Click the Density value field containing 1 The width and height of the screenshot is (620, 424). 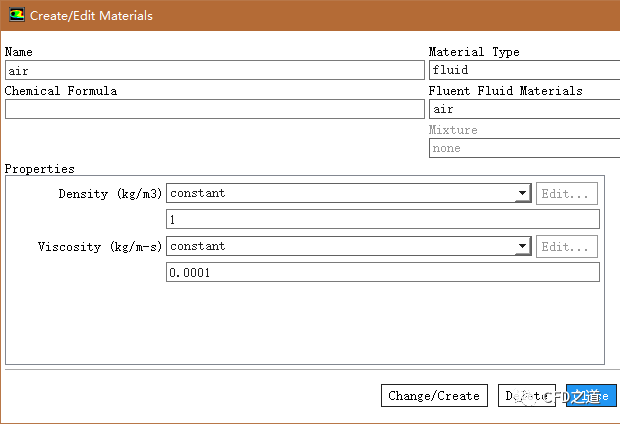(382, 220)
